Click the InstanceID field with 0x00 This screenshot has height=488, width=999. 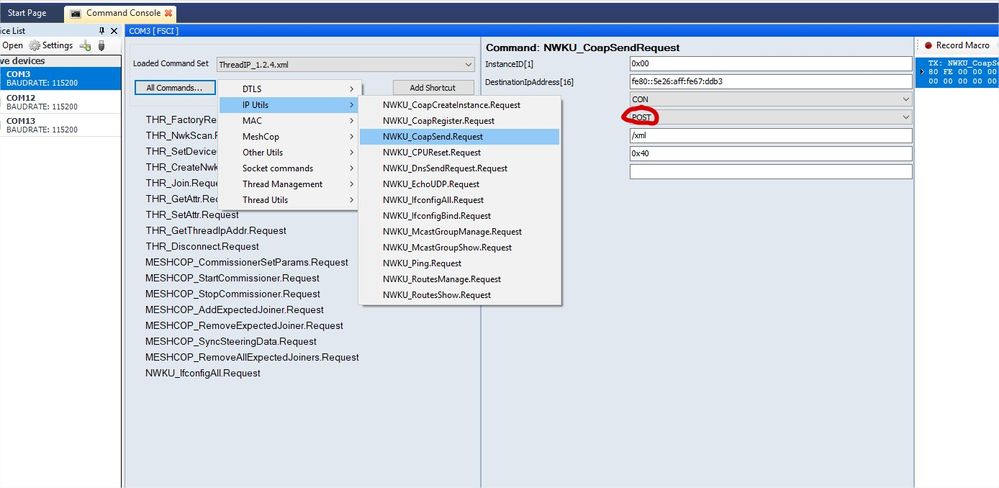(x=771, y=64)
